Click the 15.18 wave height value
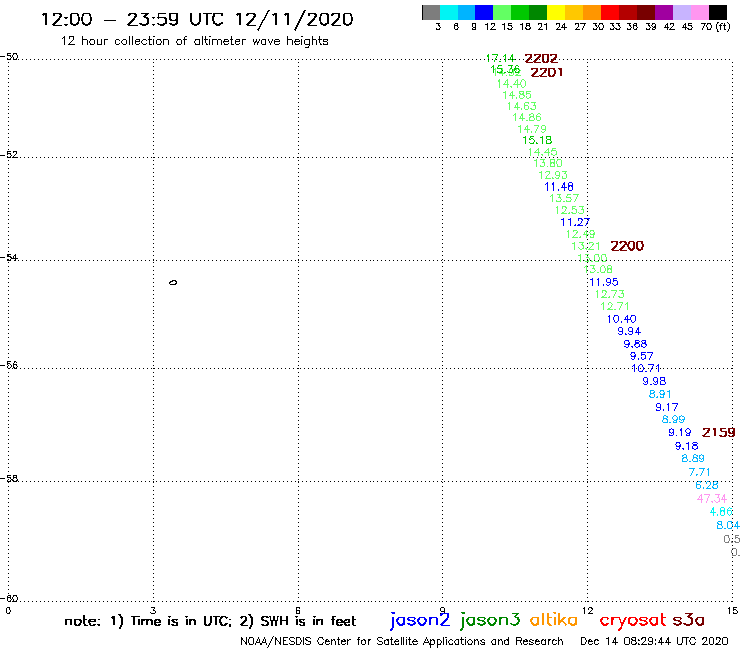Viewport: 740px width, 650px height. pos(537,140)
